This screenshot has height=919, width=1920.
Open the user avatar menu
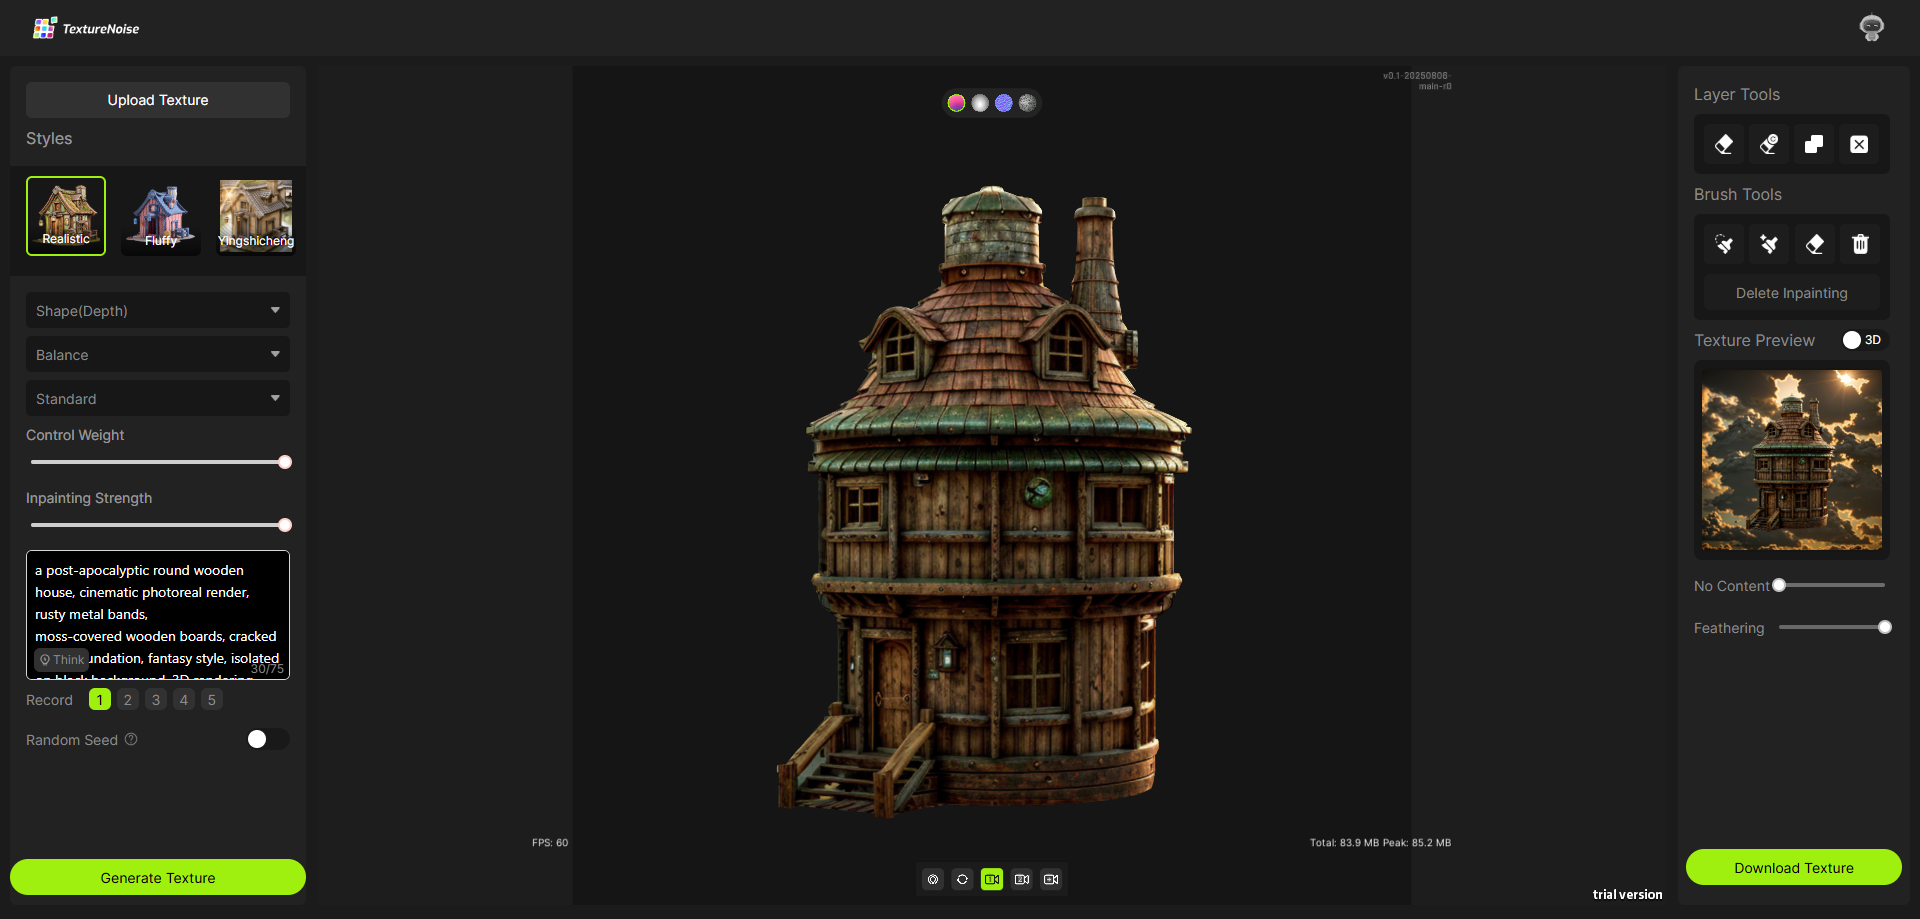point(1872,28)
